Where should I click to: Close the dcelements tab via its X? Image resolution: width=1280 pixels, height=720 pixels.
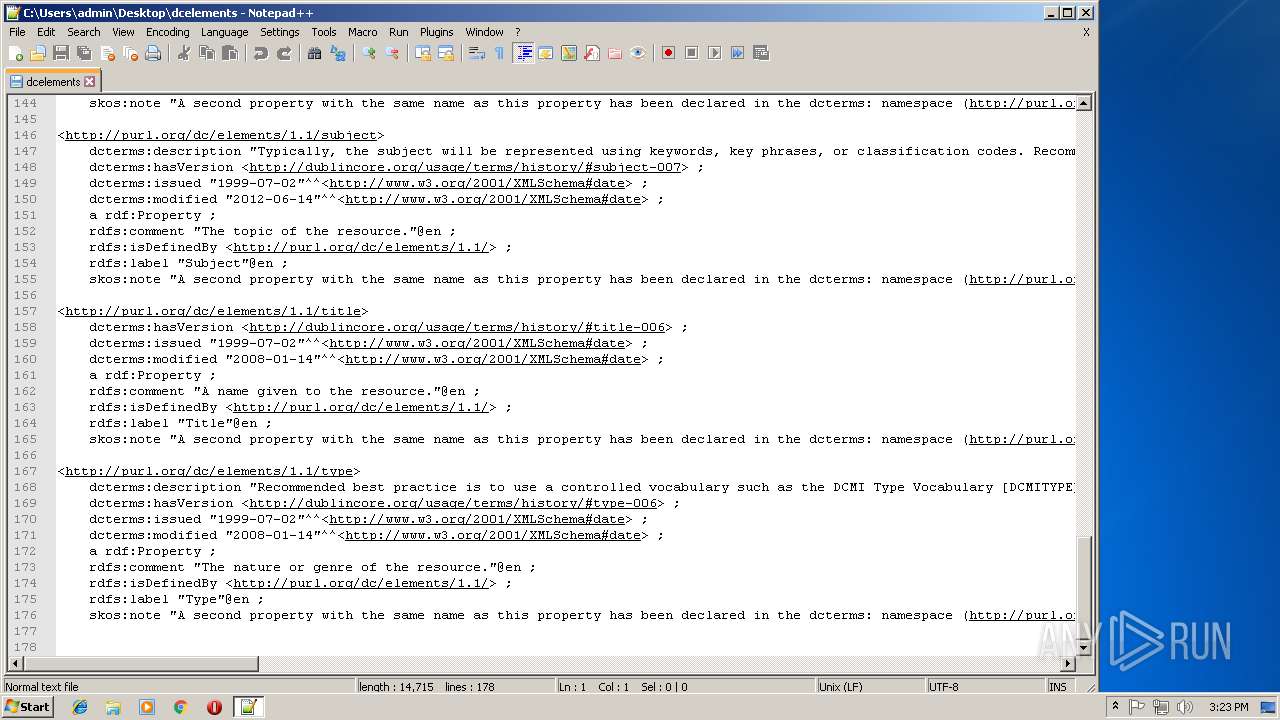pyautogui.click(x=90, y=82)
